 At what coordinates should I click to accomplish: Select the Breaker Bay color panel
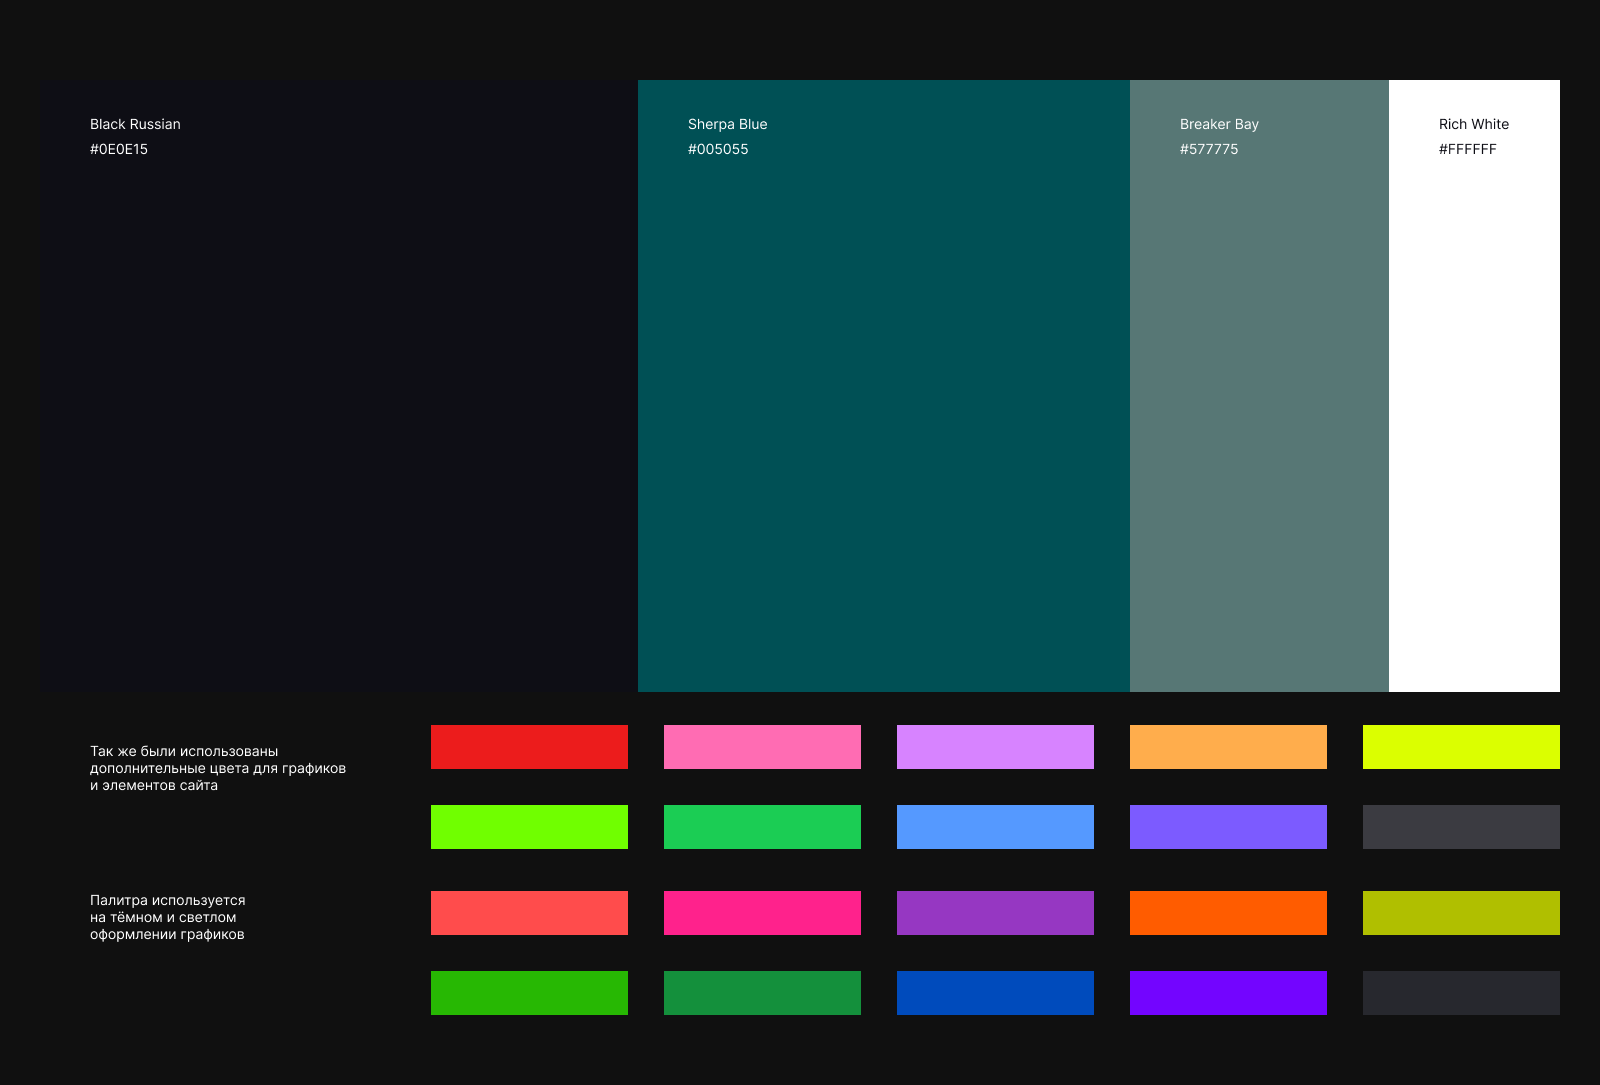(1259, 400)
